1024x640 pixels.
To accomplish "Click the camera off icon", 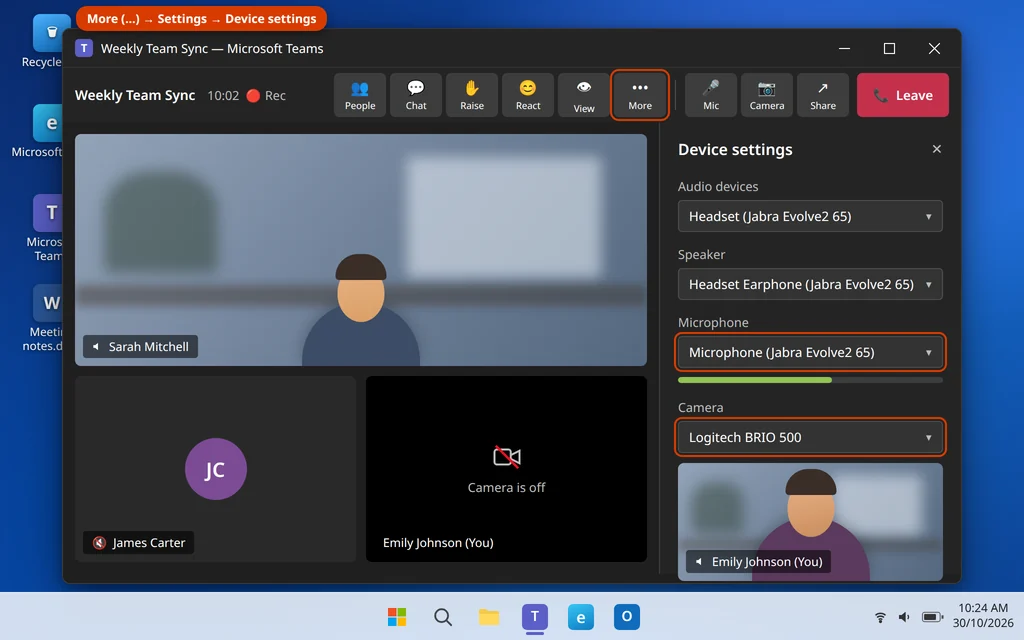I will 506,456.
